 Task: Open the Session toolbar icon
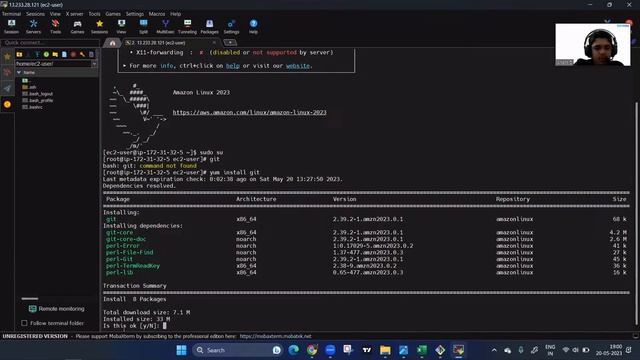pyautogui.click(x=11, y=27)
